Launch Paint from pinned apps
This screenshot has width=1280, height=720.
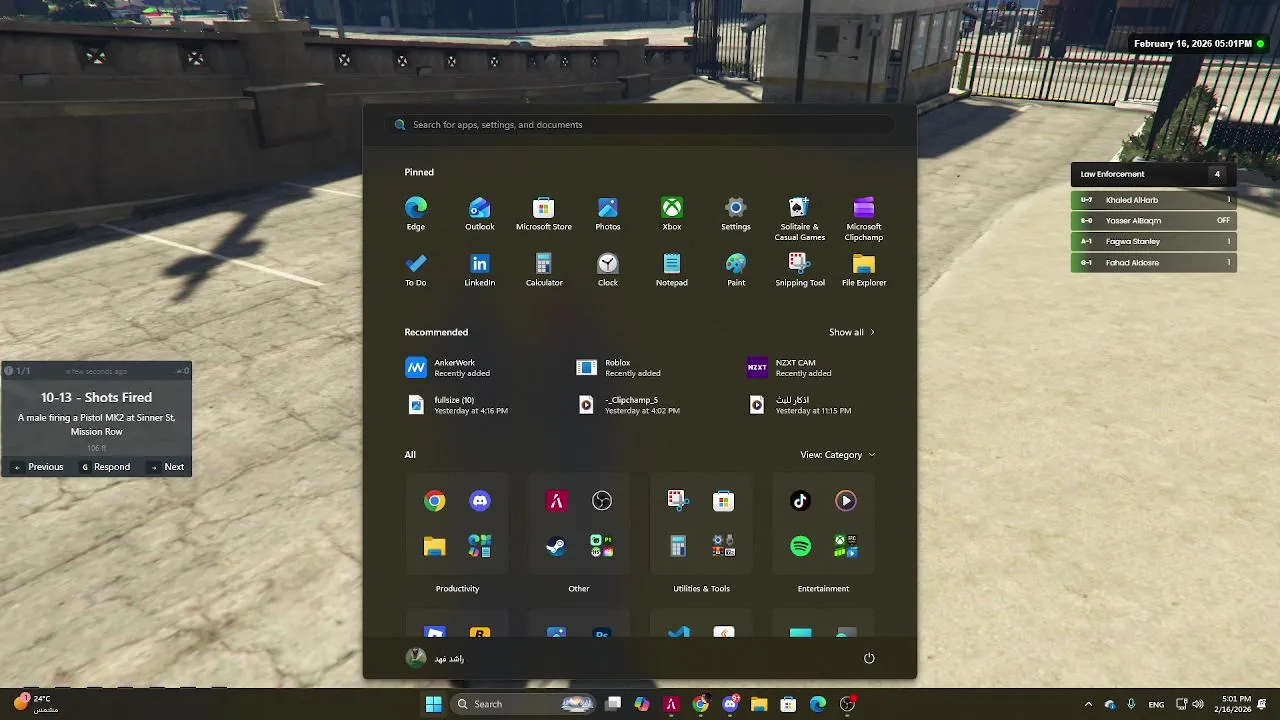pos(736,269)
